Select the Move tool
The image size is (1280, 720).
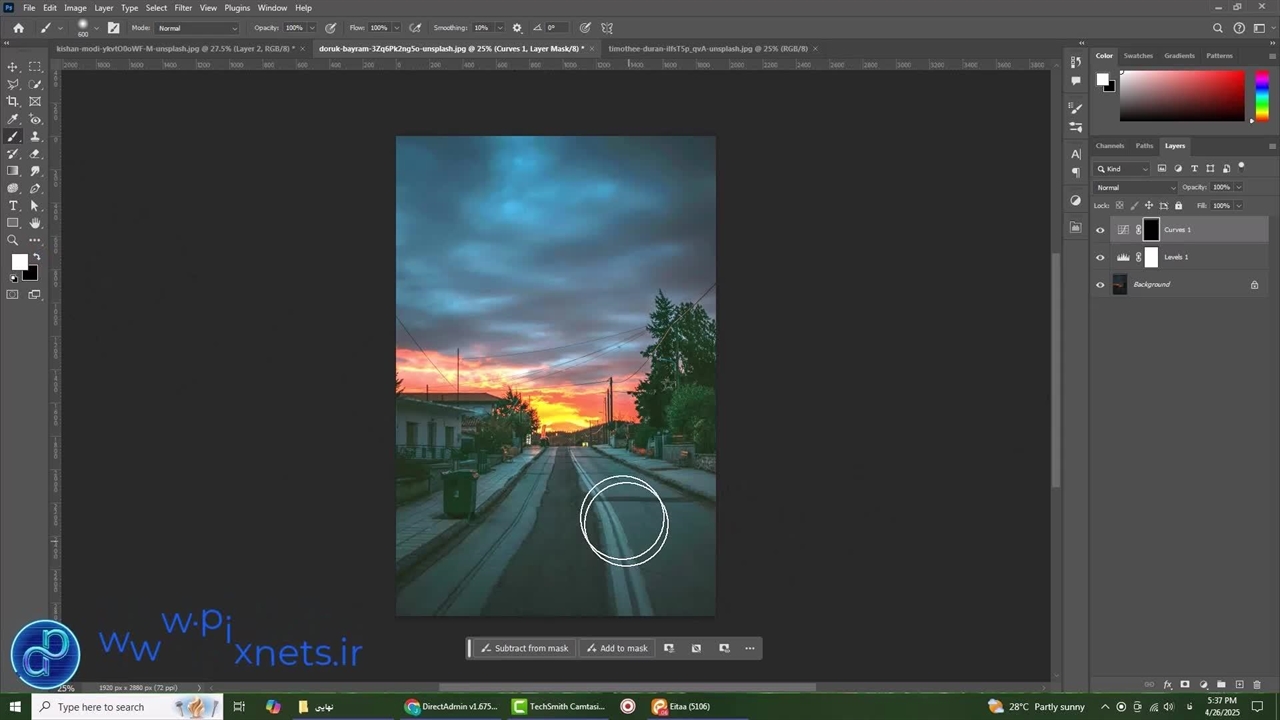(13, 67)
